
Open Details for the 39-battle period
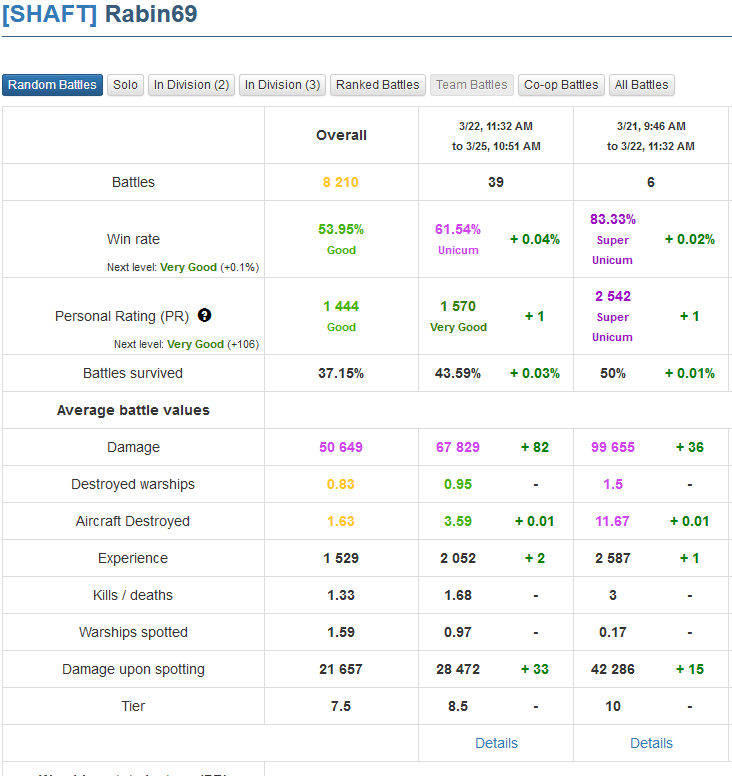tap(496, 743)
